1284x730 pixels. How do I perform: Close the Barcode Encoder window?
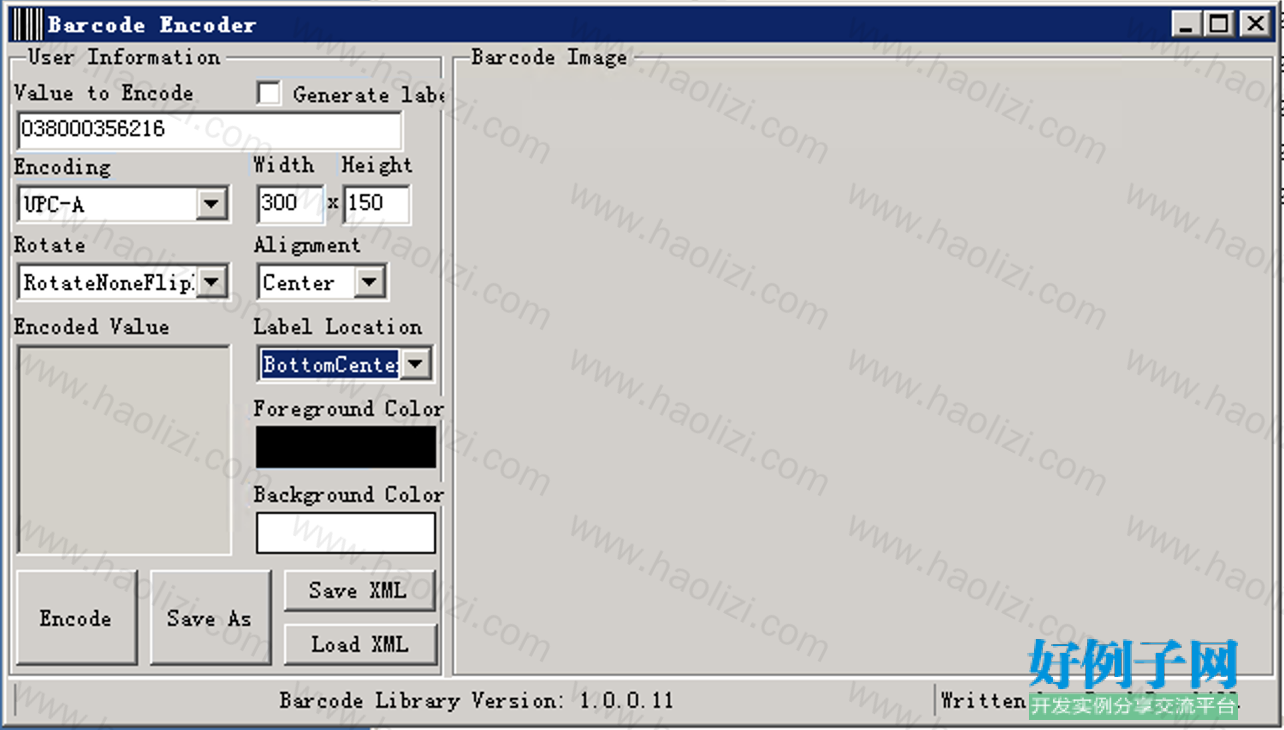pos(1255,24)
